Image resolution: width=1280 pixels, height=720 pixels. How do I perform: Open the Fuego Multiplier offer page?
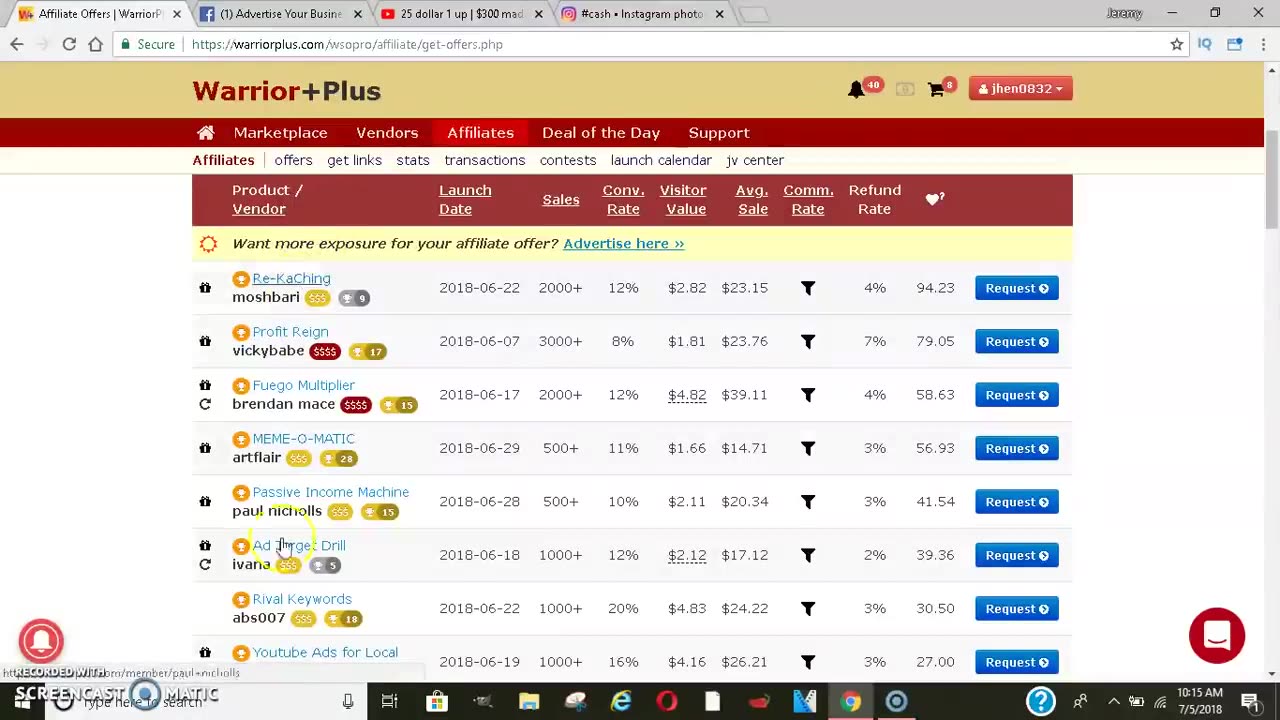click(303, 385)
